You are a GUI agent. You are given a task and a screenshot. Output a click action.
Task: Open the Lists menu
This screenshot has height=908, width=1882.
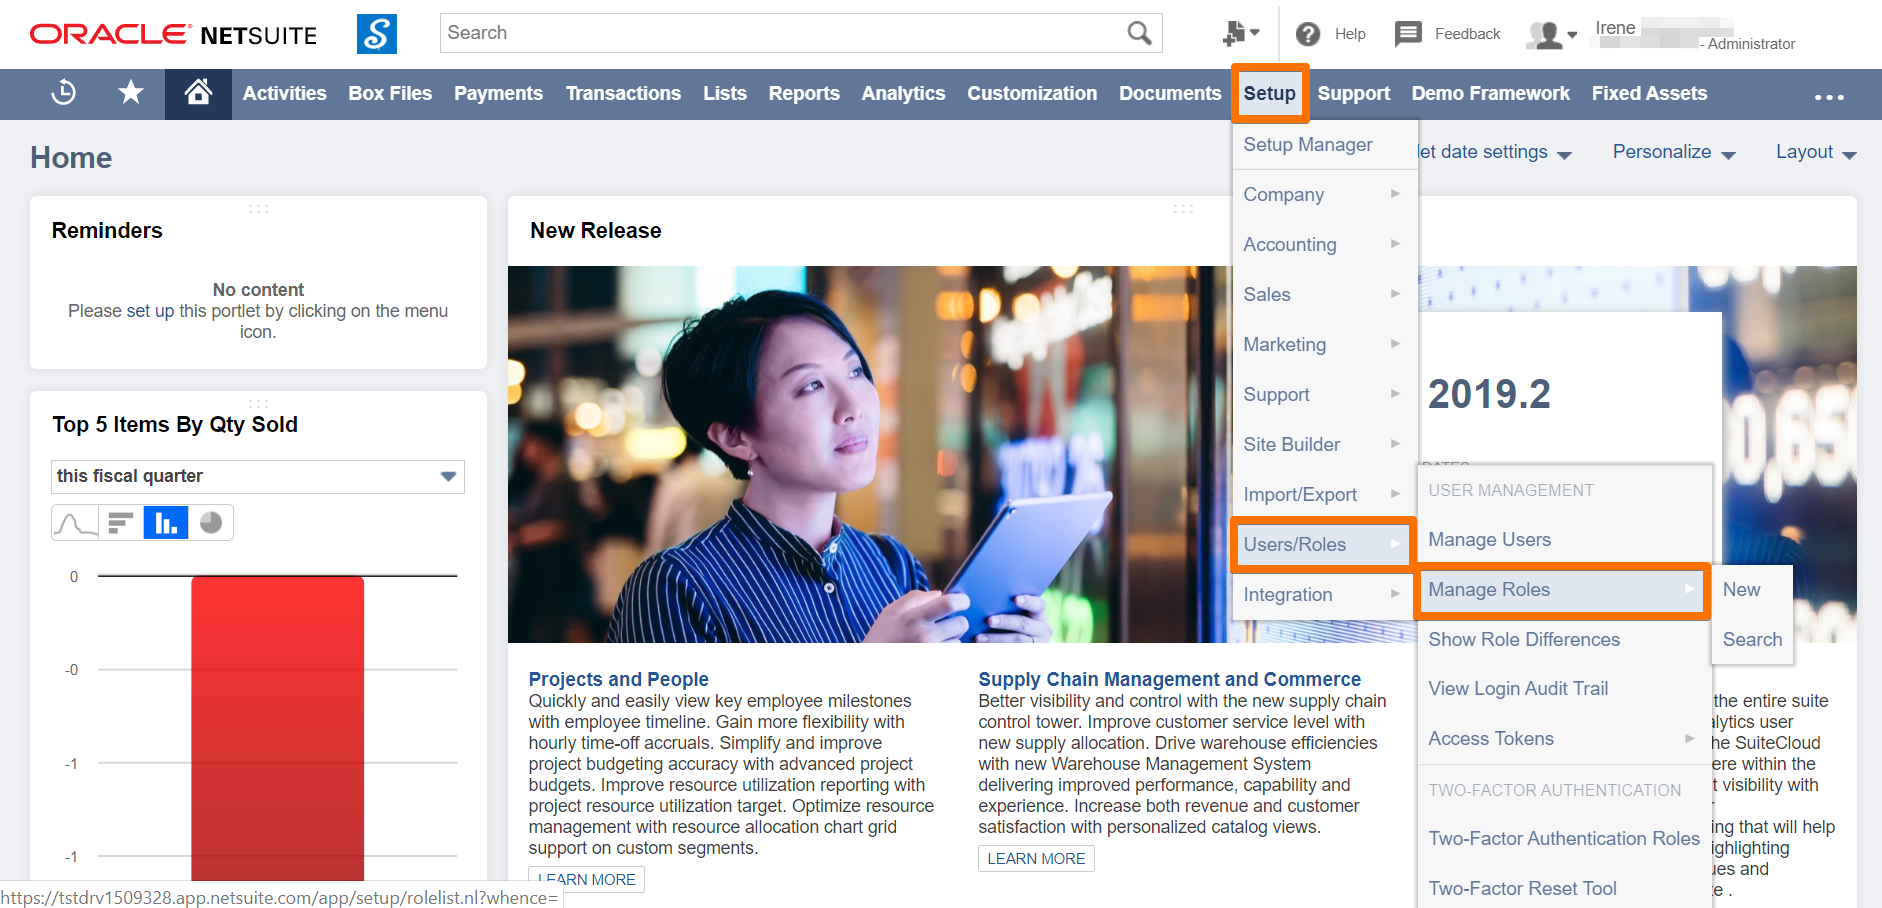[x=725, y=94]
